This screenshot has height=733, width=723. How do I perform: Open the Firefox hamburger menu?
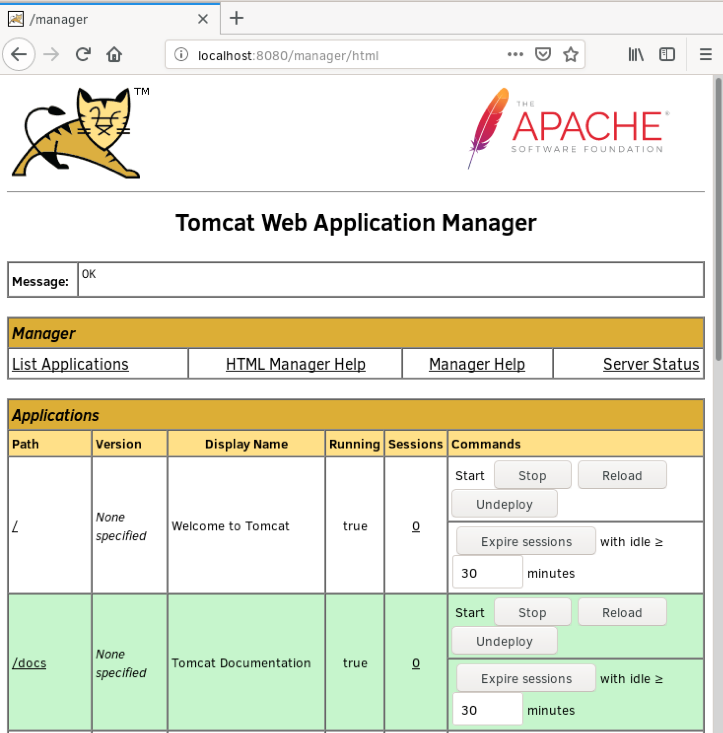[706, 54]
